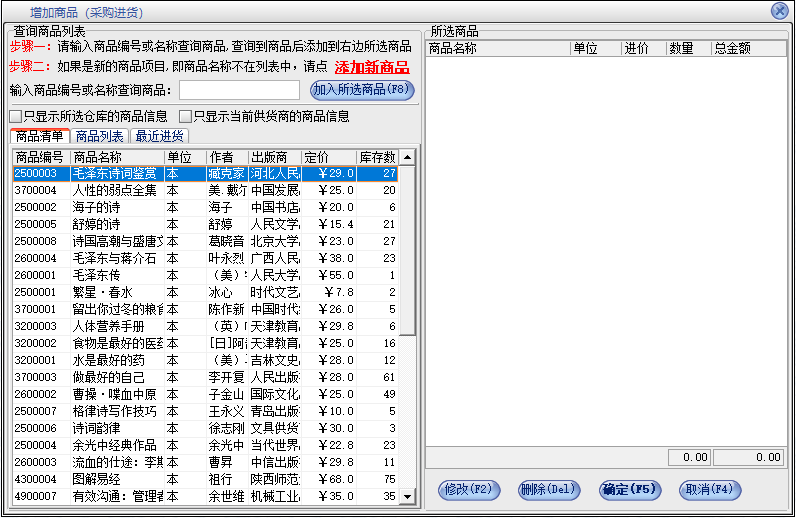Click publisher cell 中国书店
This screenshot has height=518, width=796.
tap(275, 207)
